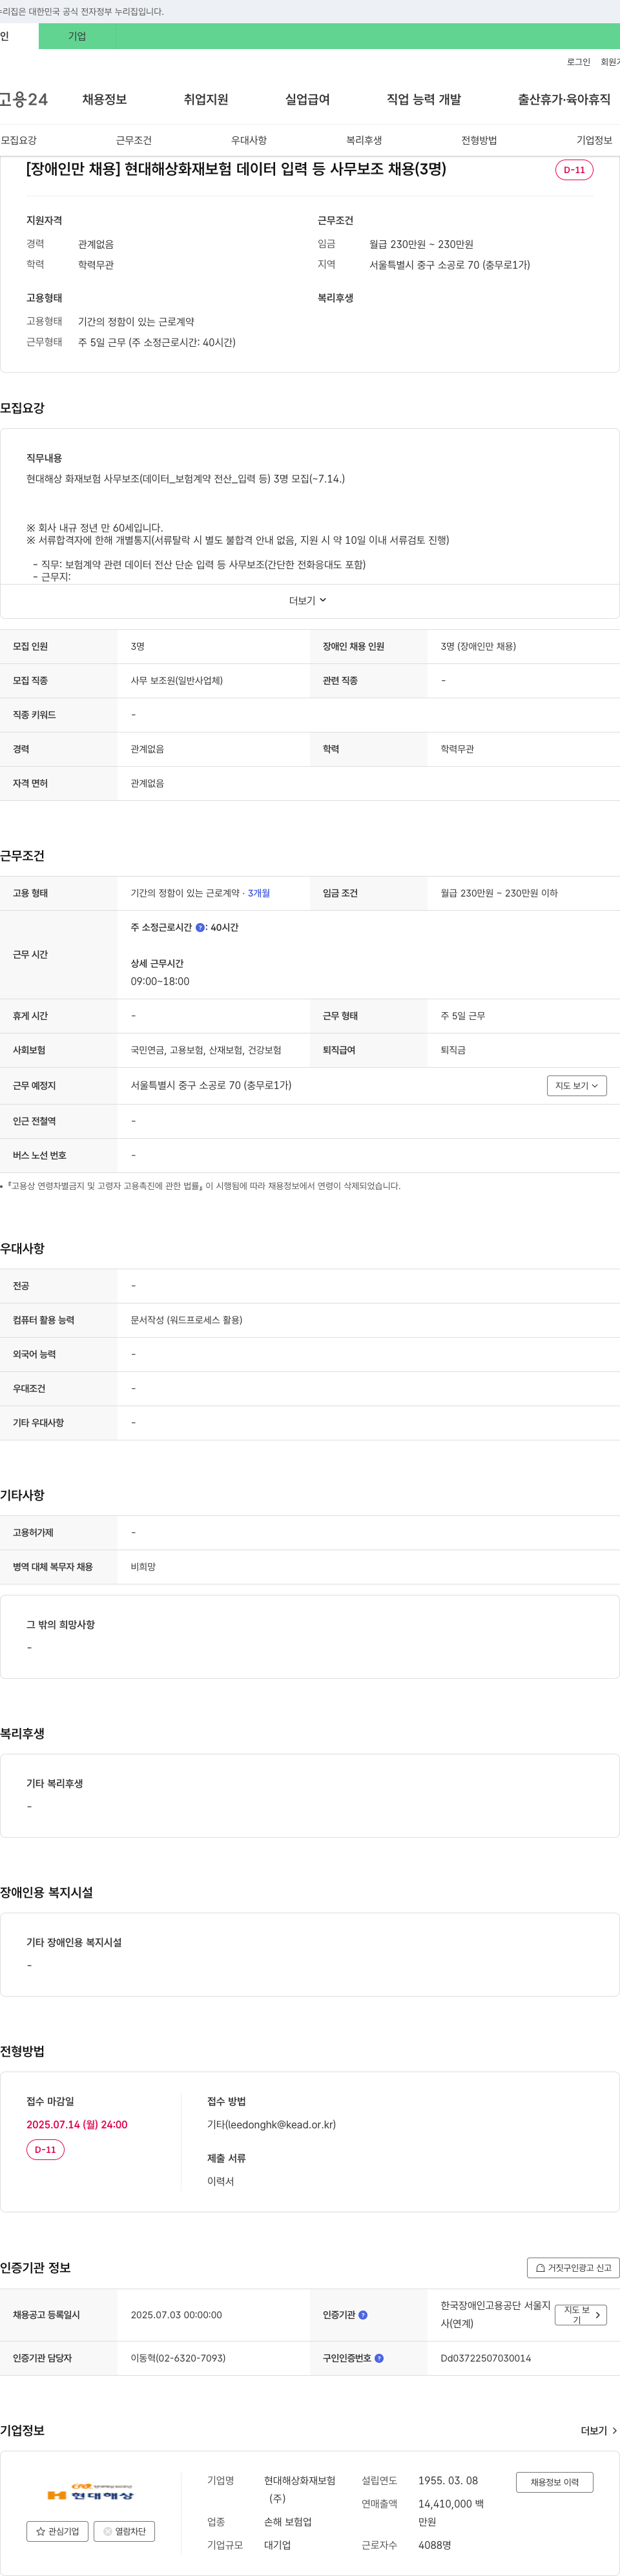Click the 고용24 logo
This screenshot has width=620, height=2576.
click(x=24, y=99)
